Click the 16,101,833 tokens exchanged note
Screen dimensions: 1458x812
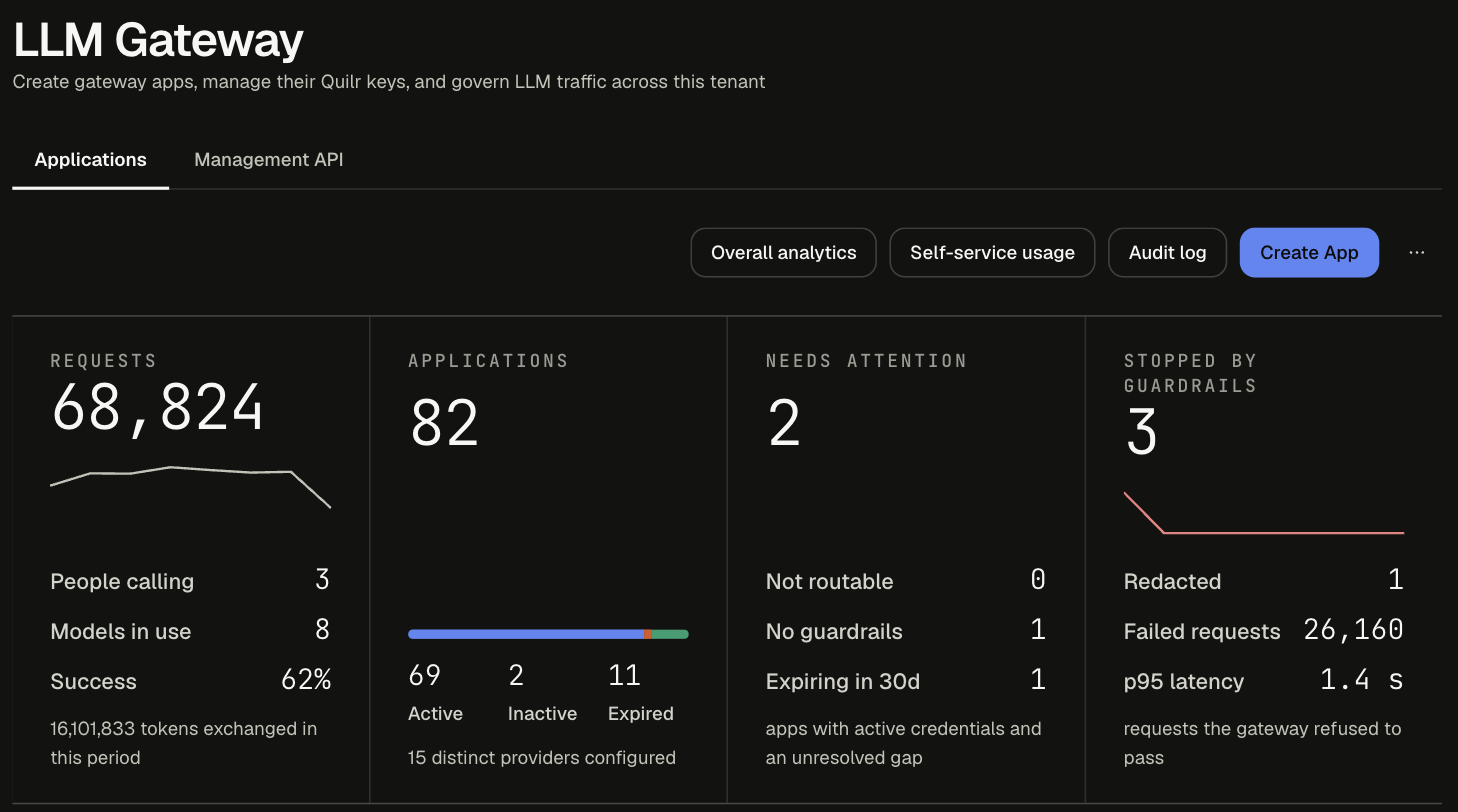(184, 743)
